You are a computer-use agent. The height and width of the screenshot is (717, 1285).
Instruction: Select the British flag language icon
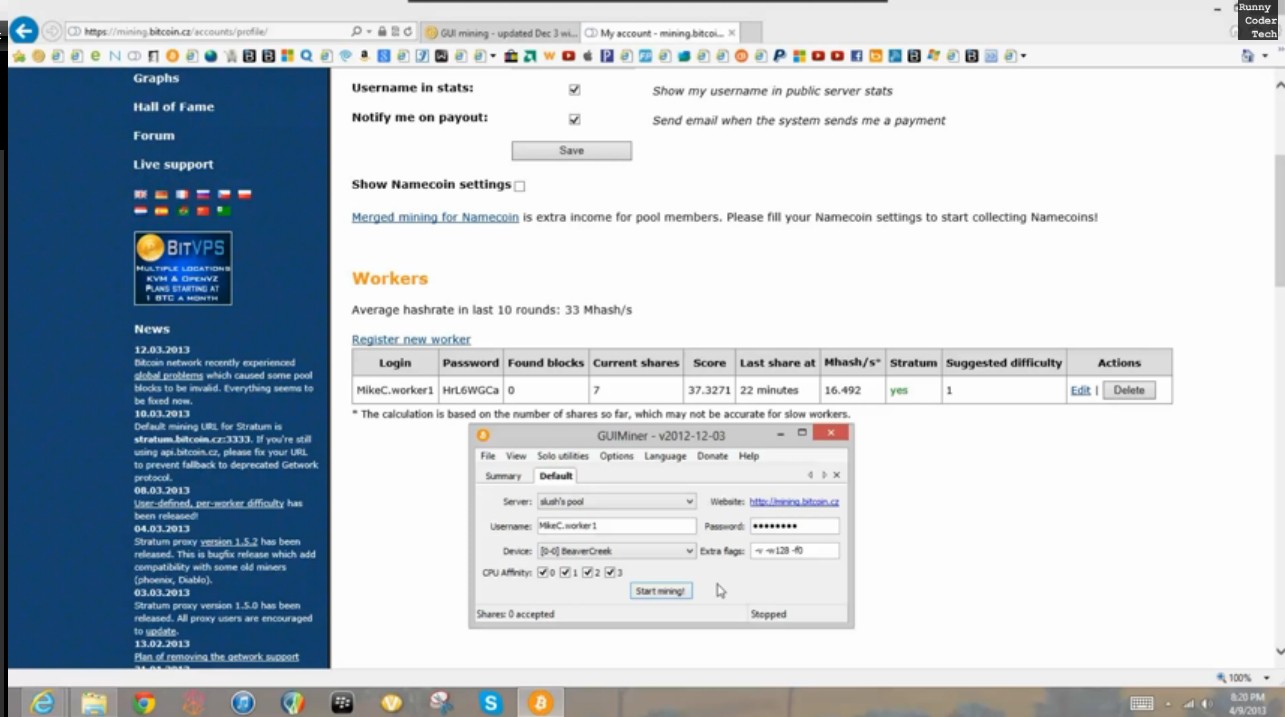140,195
